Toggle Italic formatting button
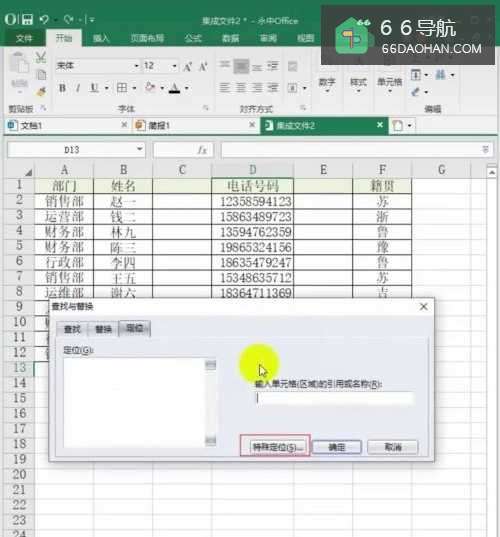This screenshot has width=500, height=537. (x=78, y=88)
